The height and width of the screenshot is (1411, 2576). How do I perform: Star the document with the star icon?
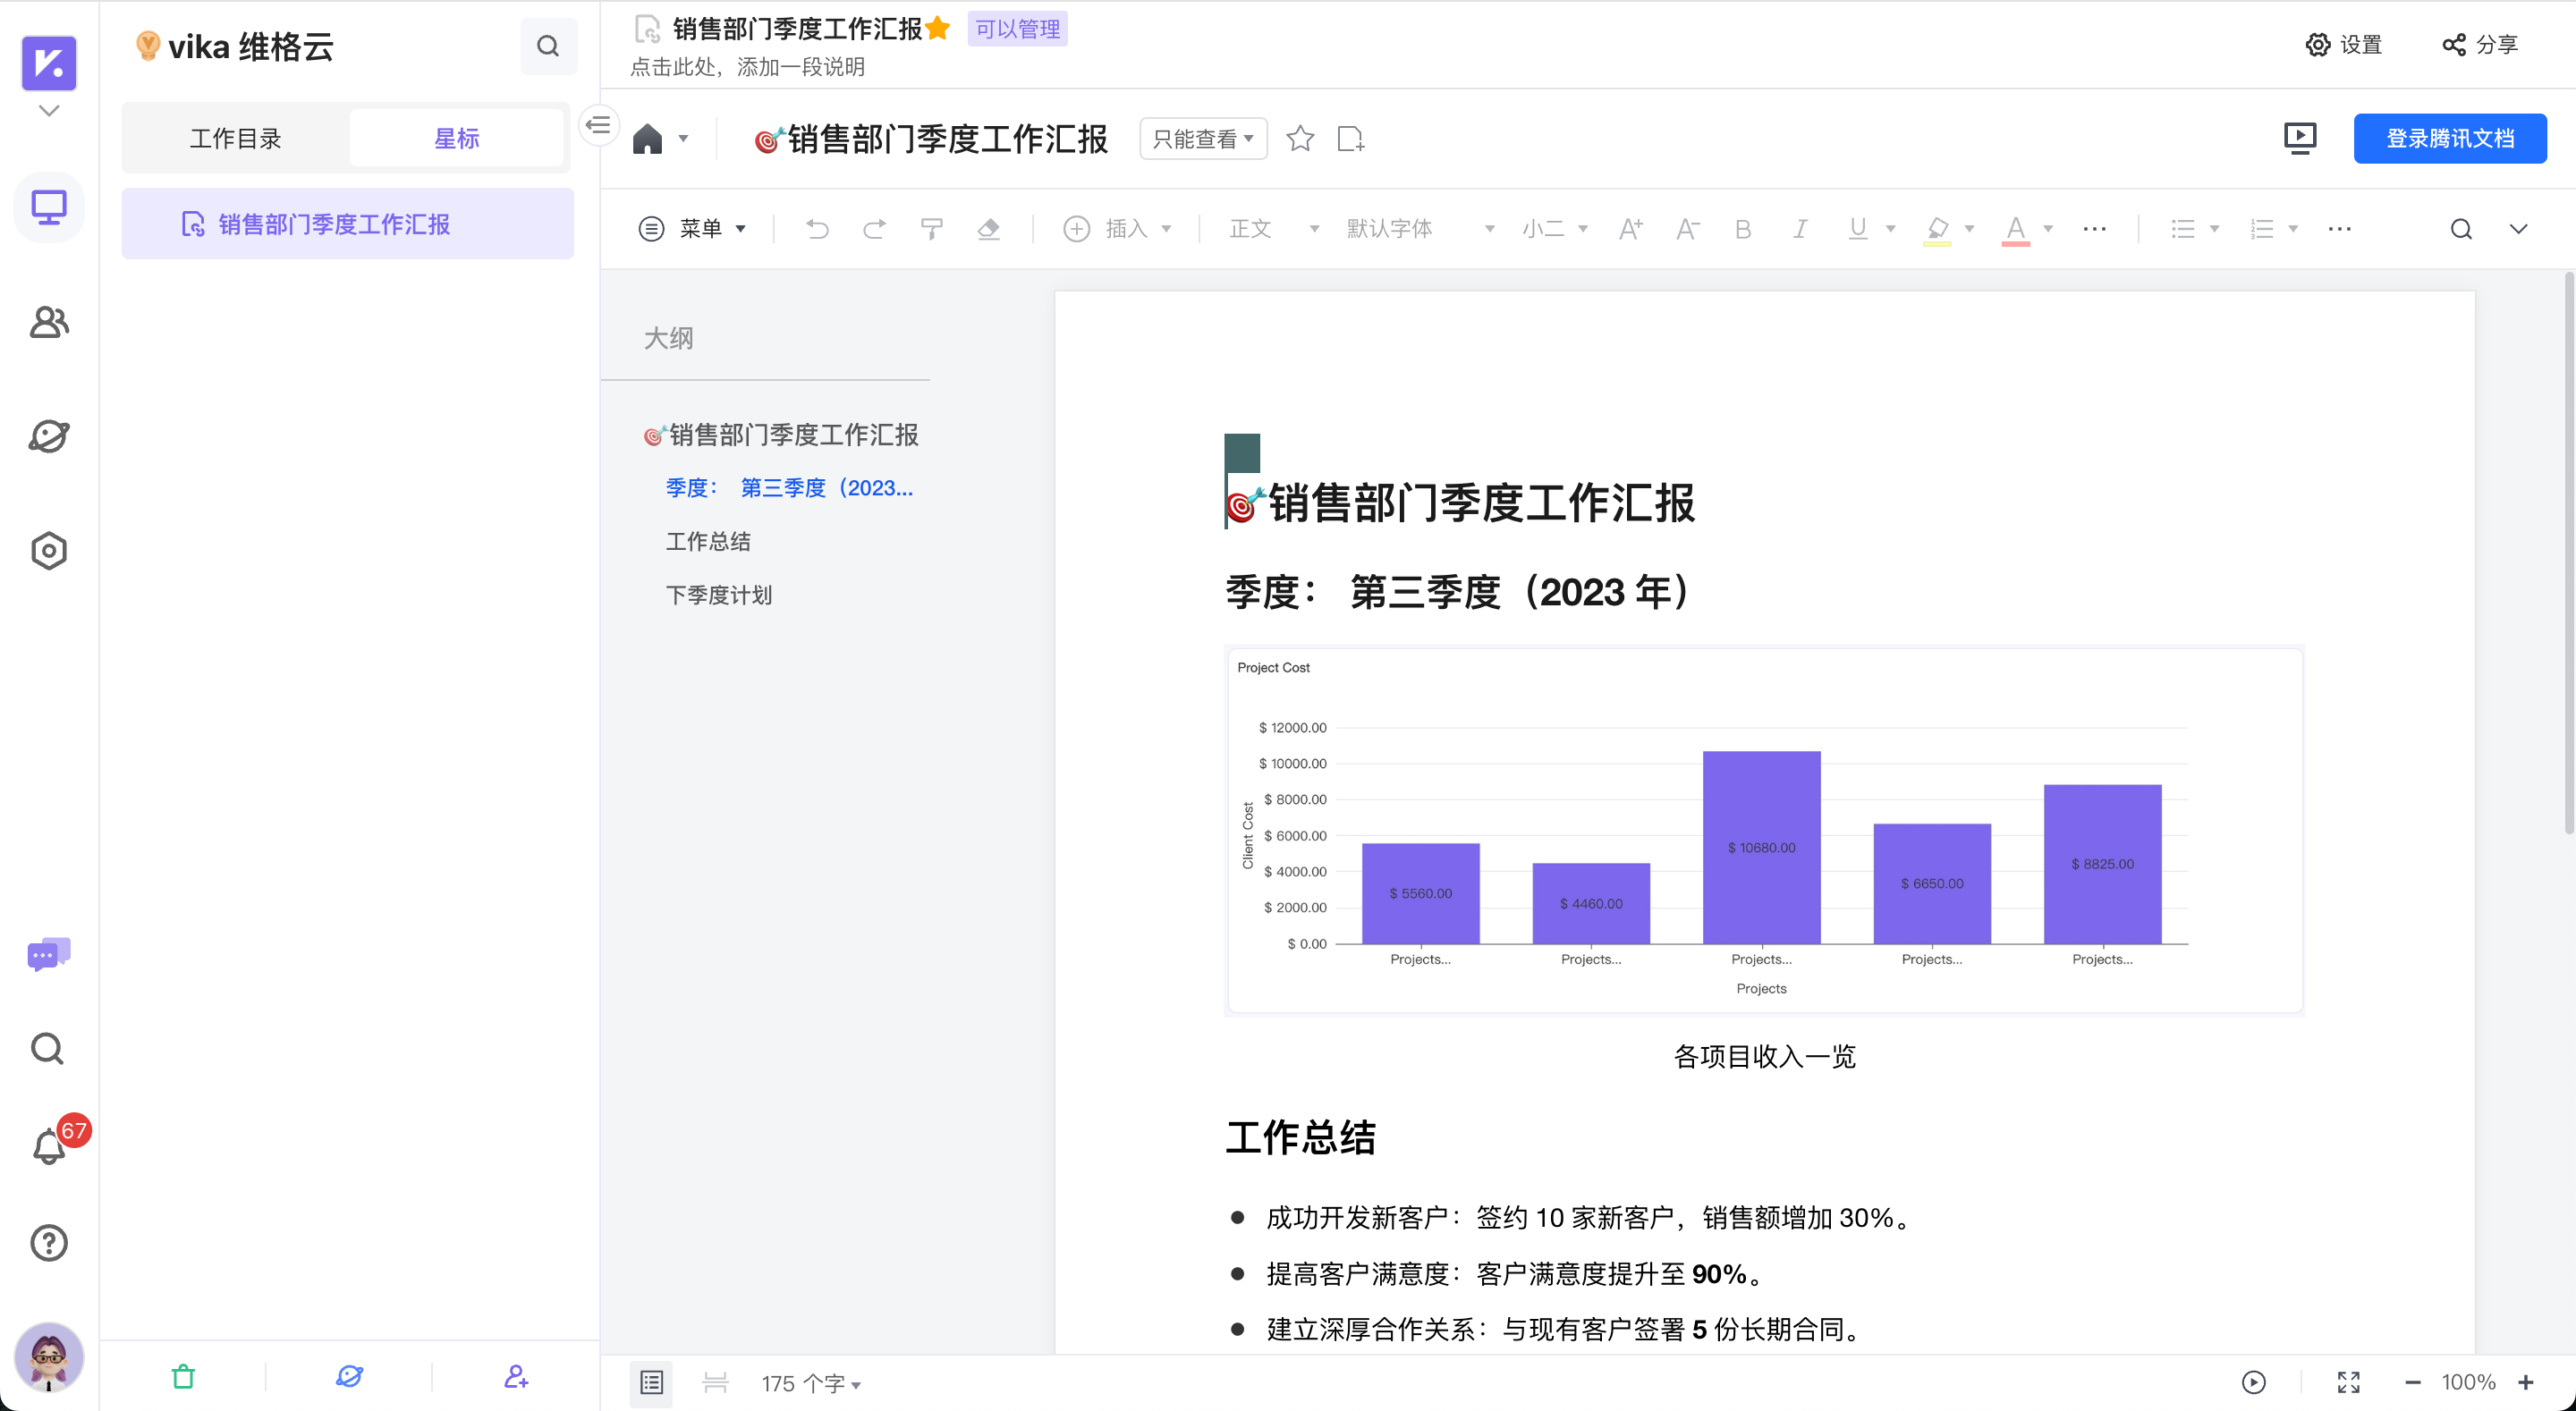point(1300,138)
